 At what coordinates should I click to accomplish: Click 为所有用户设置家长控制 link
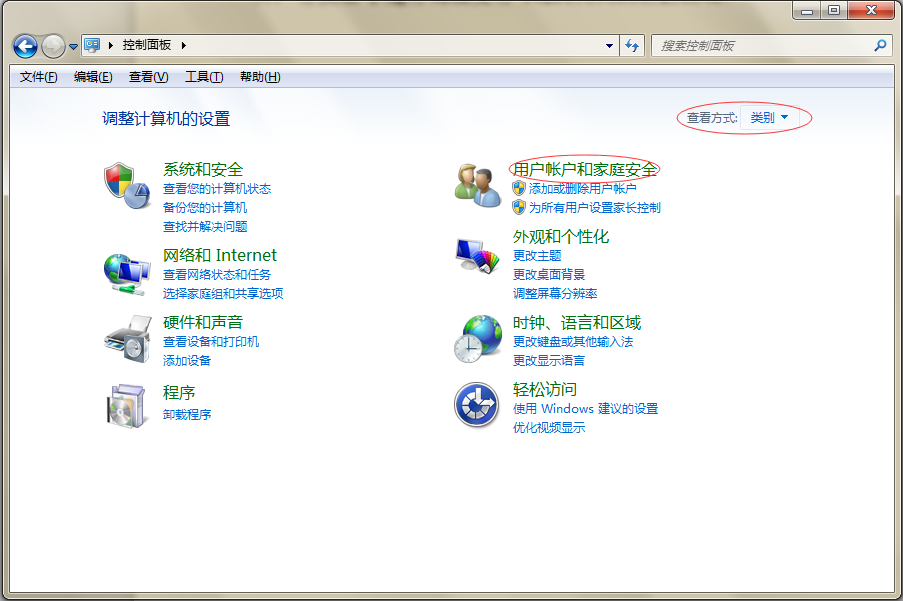[595, 208]
